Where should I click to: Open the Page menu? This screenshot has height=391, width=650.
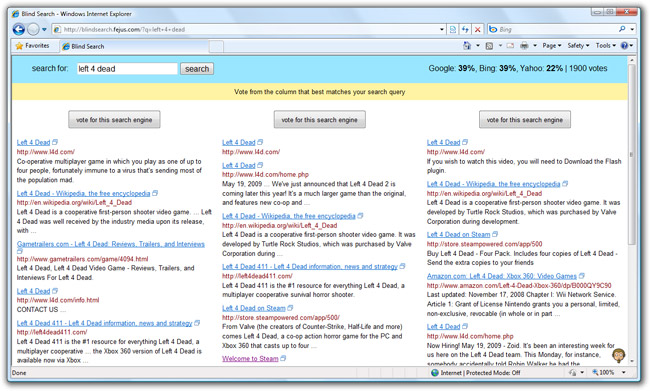coord(552,46)
